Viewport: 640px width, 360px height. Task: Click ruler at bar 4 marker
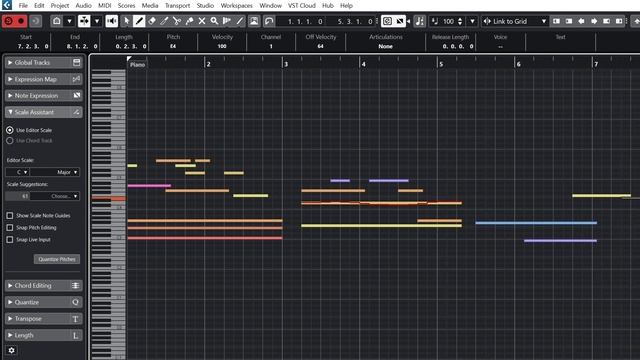click(362, 64)
